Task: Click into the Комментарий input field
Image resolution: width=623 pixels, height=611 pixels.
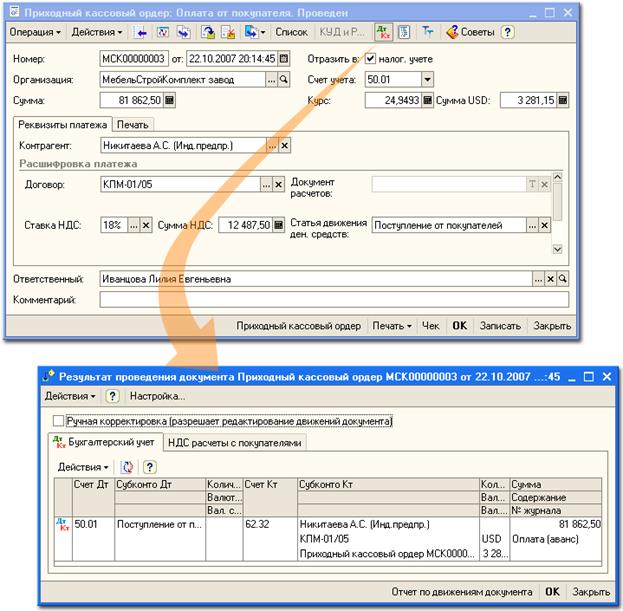Action: 334,299
